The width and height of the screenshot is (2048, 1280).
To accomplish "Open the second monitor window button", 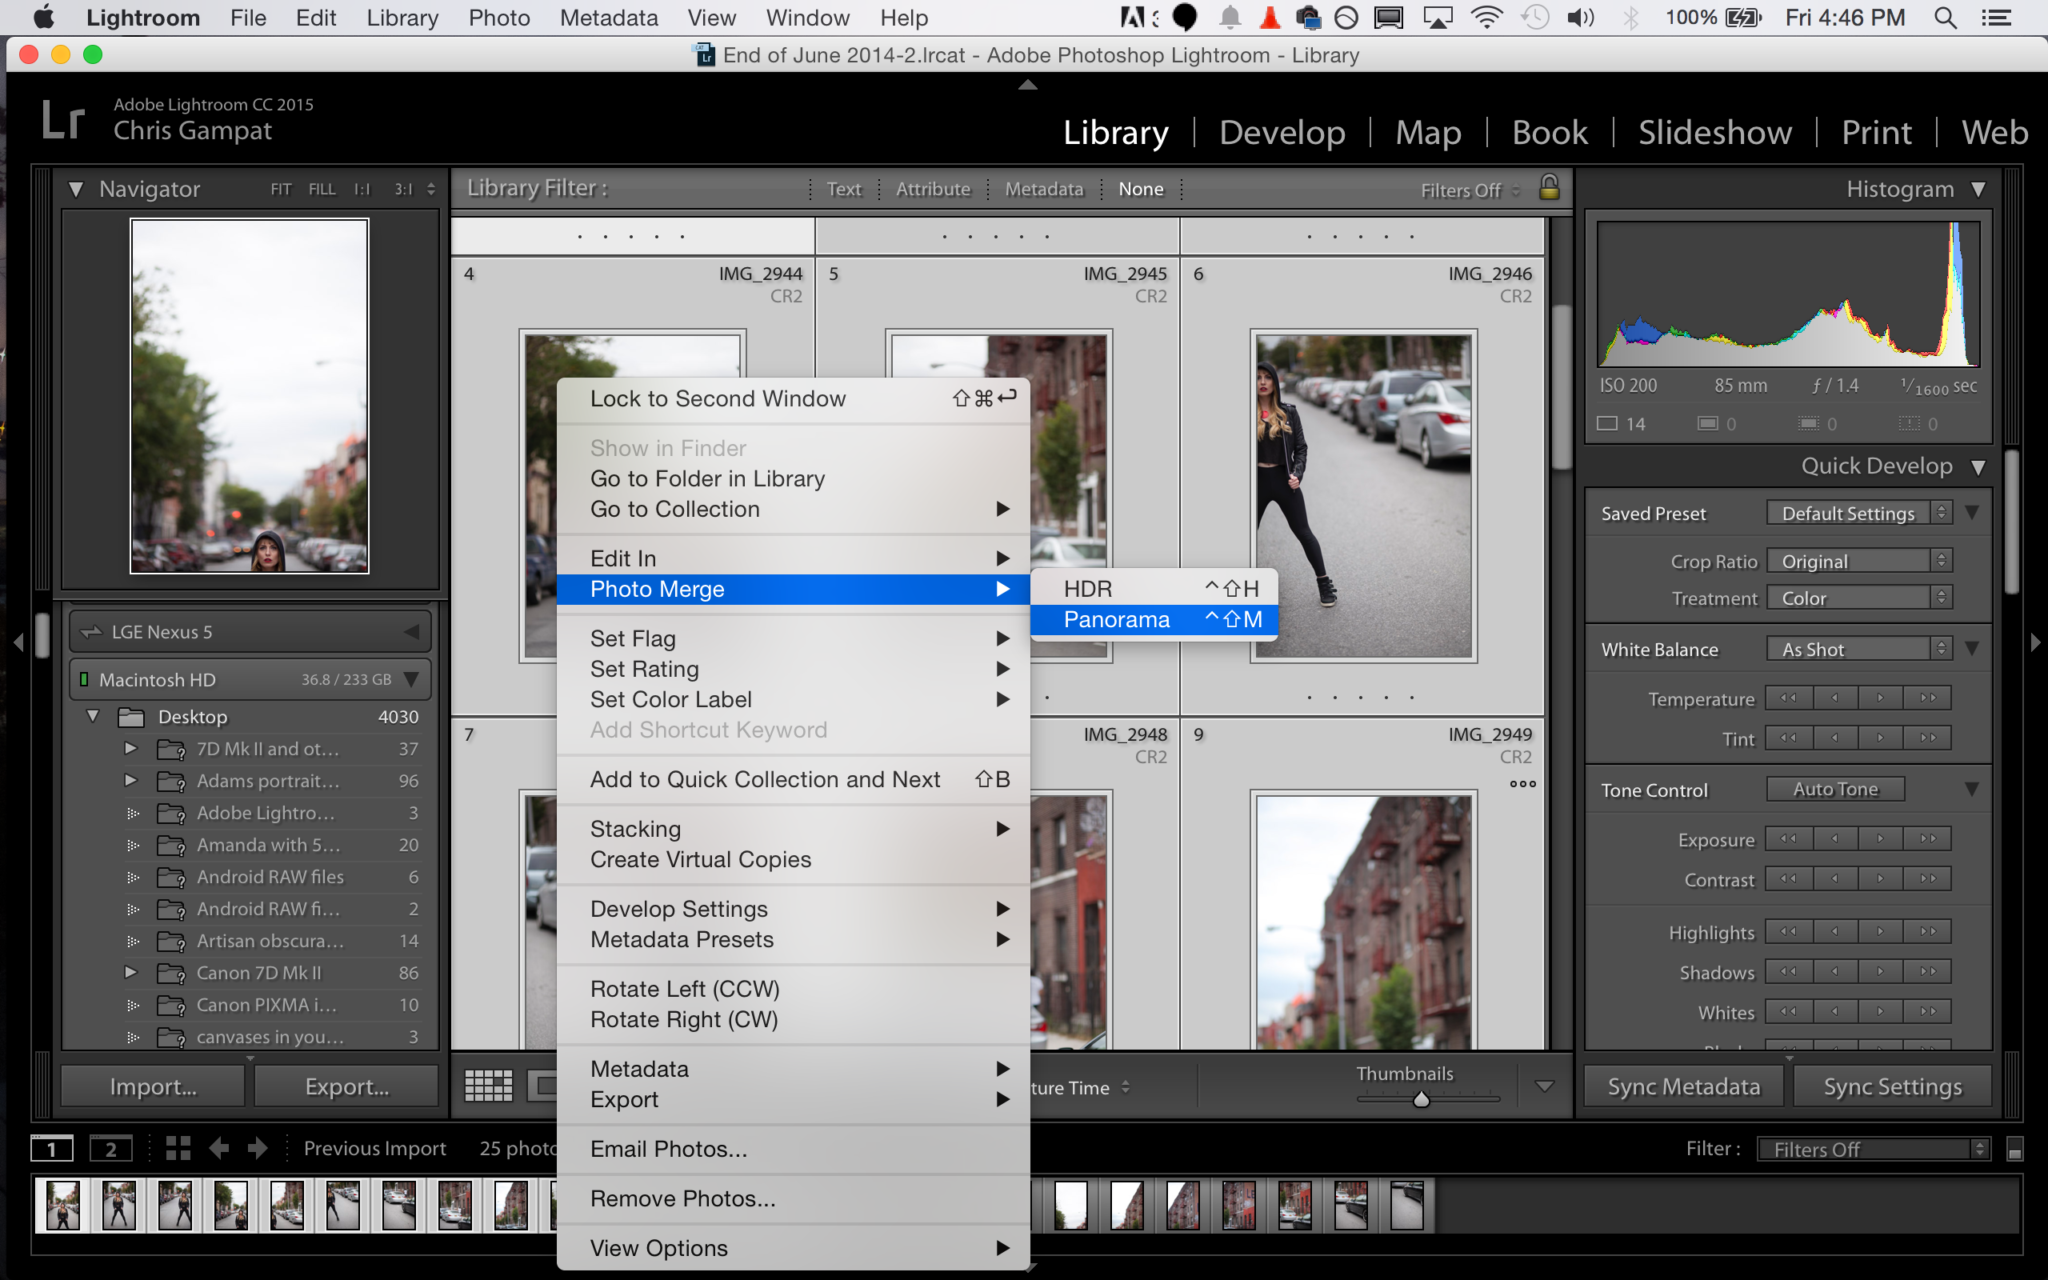I will tap(110, 1149).
